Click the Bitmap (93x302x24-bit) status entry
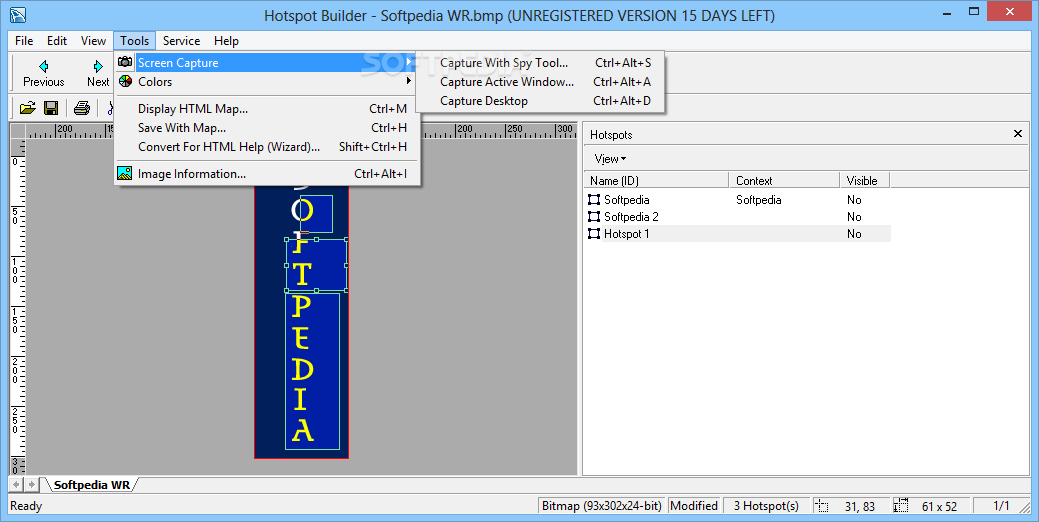Screen dimensions: 1039x522 tap(602, 506)
